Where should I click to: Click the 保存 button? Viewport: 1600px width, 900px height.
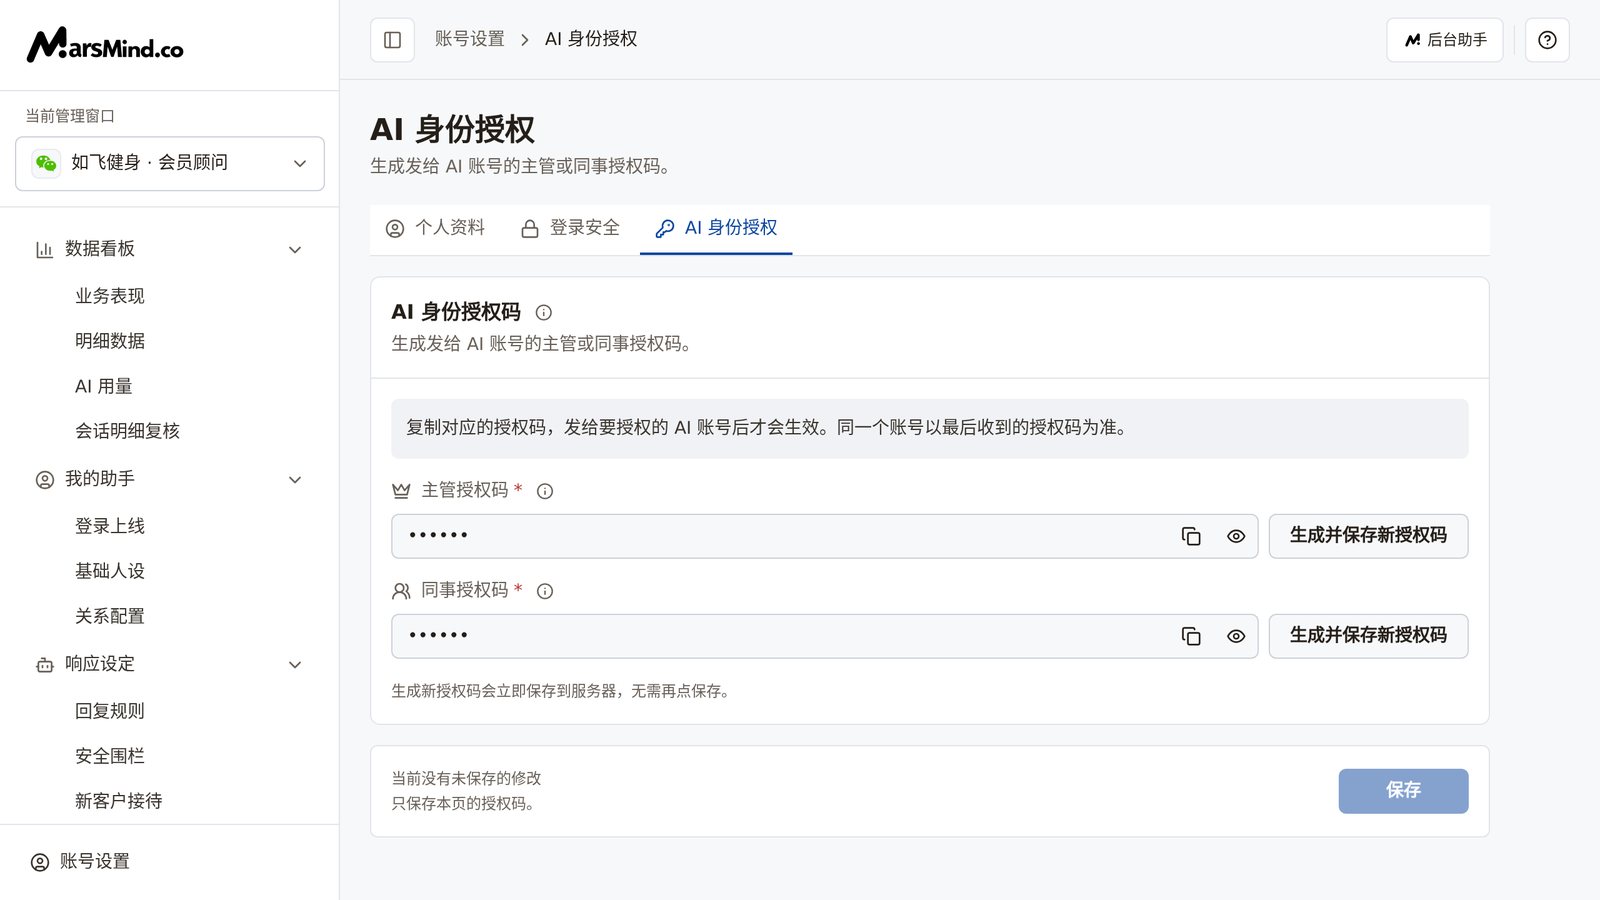(x=1403, y=791)
